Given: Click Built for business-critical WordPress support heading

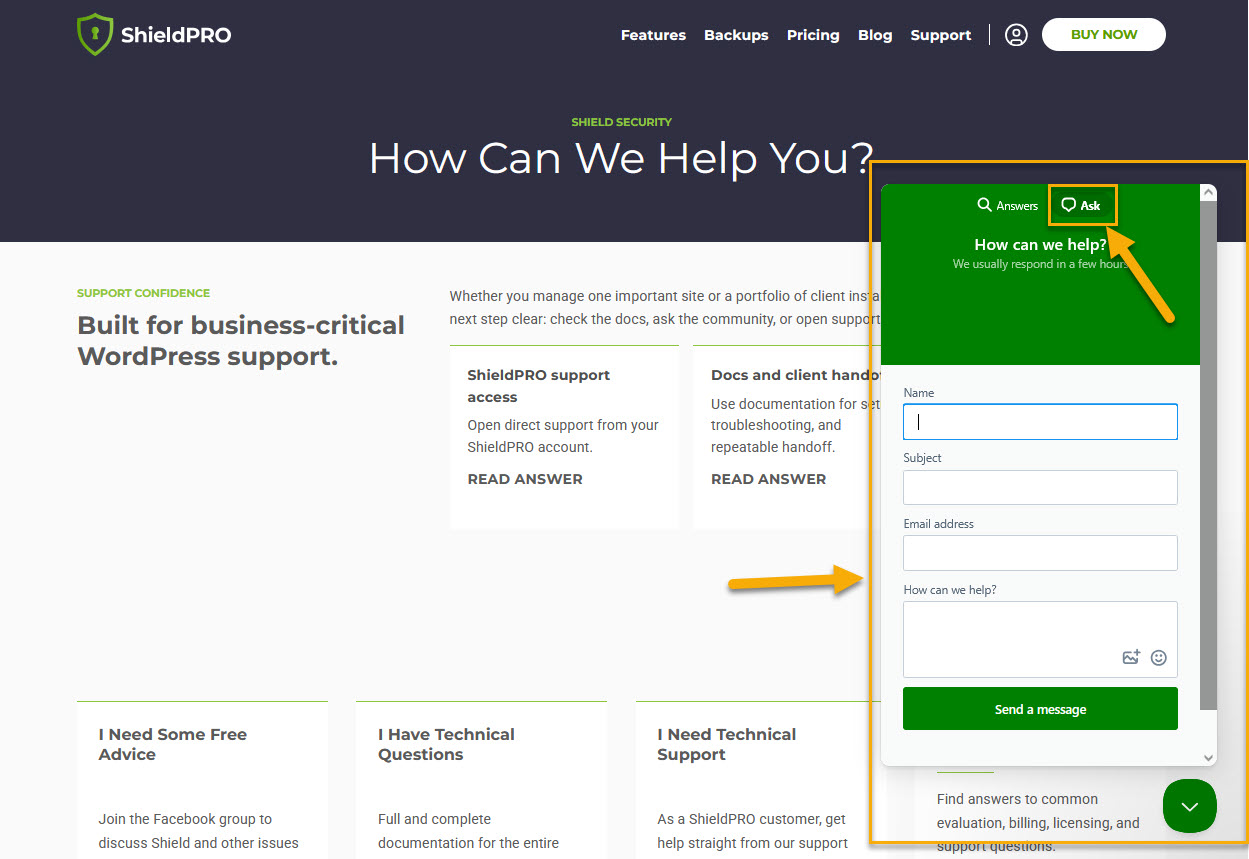Looking at the screenshot, I should pos(241,340).
